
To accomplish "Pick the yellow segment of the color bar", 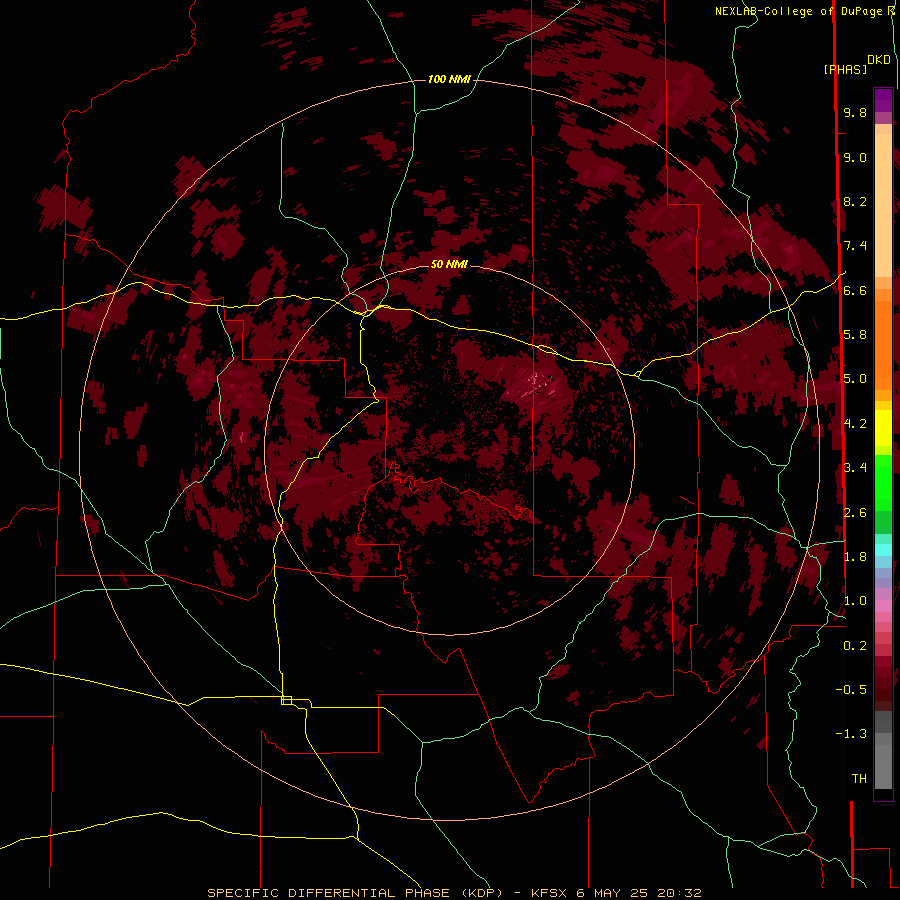I will 883,428.
